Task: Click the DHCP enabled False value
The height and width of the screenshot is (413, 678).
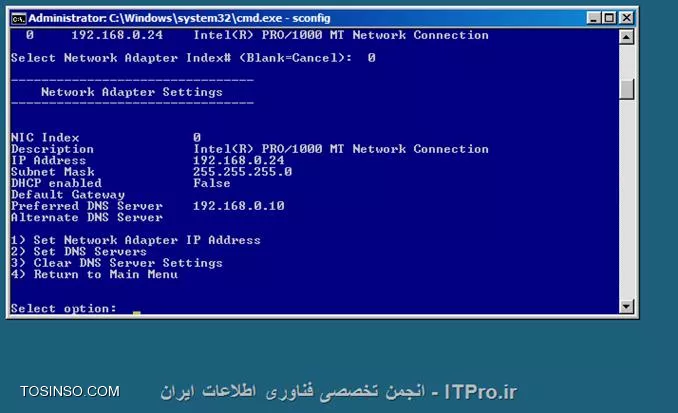Action: click(212, 183)
